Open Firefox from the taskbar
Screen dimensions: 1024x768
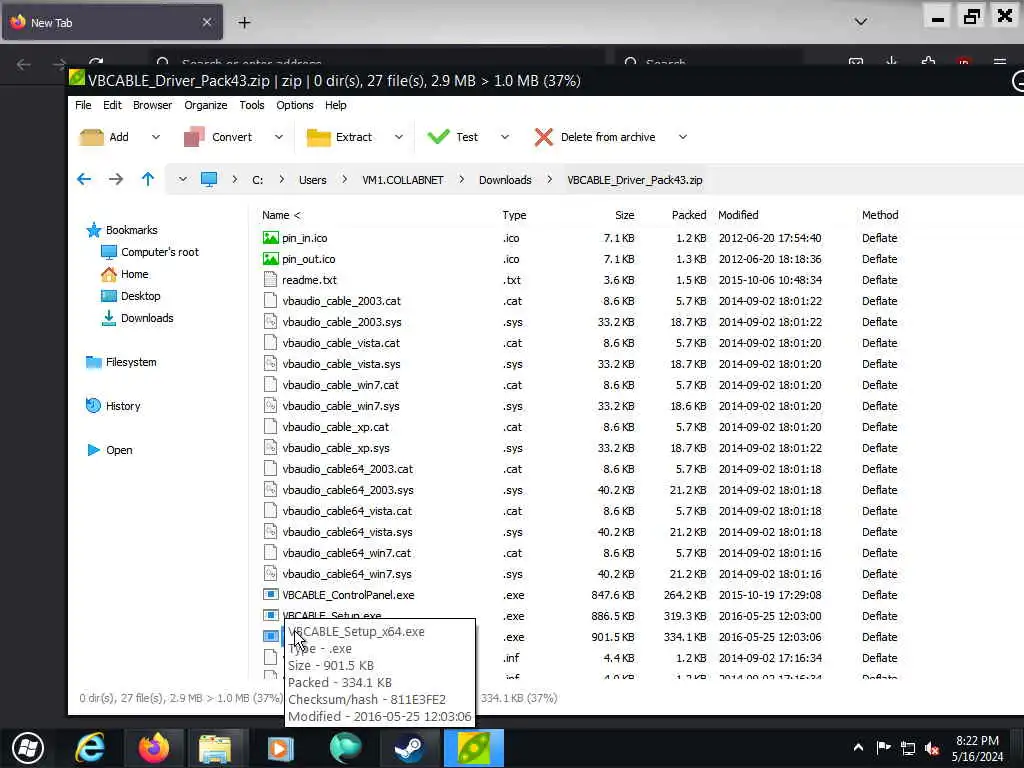tap(153, 748)
